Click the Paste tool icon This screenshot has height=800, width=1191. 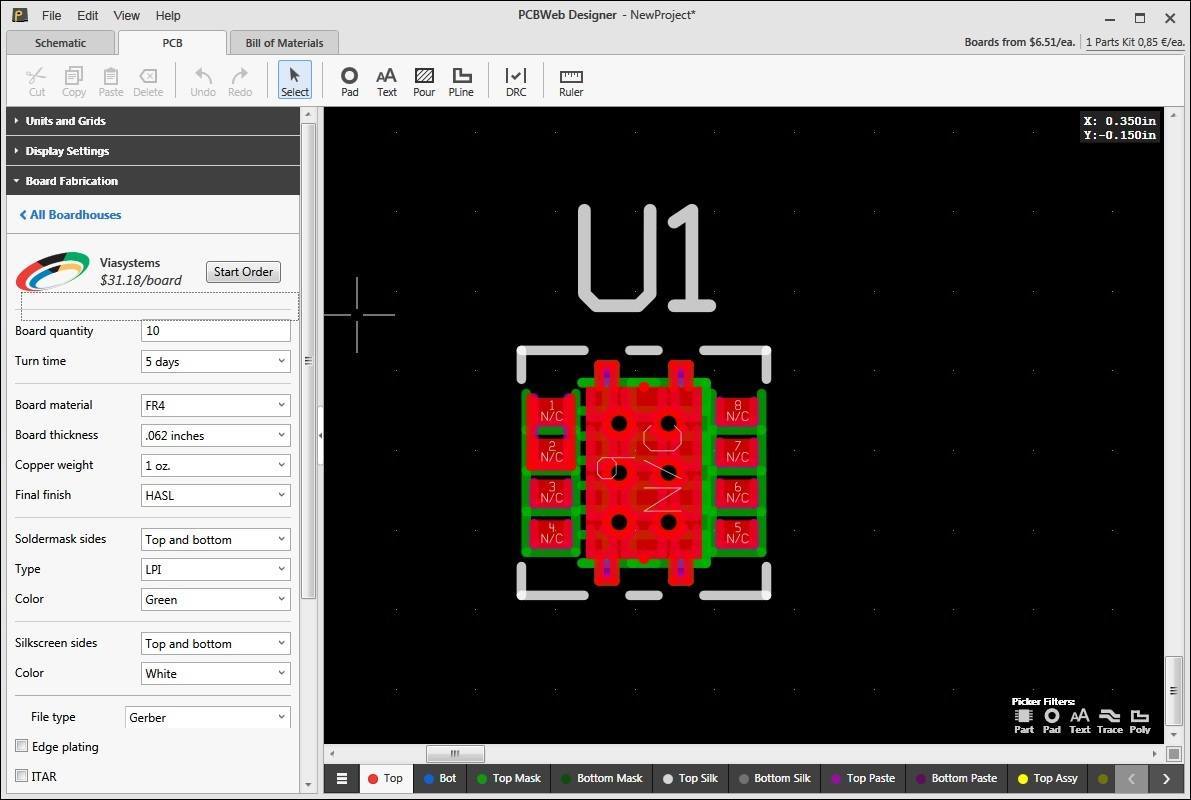point(111,81)
